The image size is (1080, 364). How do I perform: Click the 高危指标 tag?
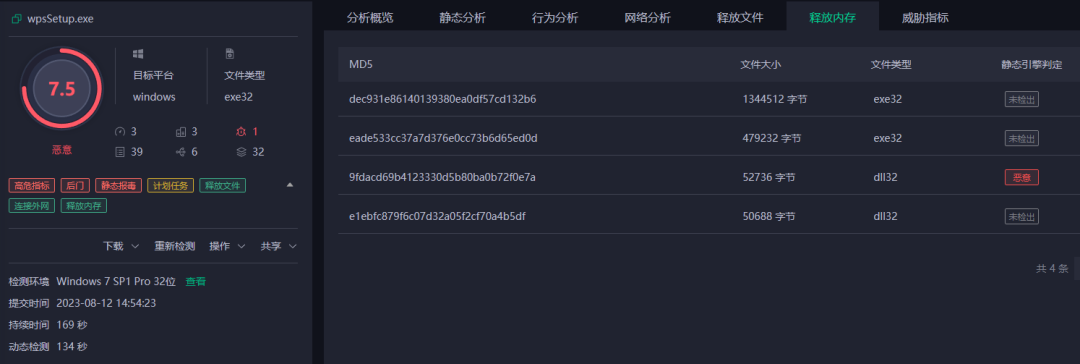click(x=32, y=185)
